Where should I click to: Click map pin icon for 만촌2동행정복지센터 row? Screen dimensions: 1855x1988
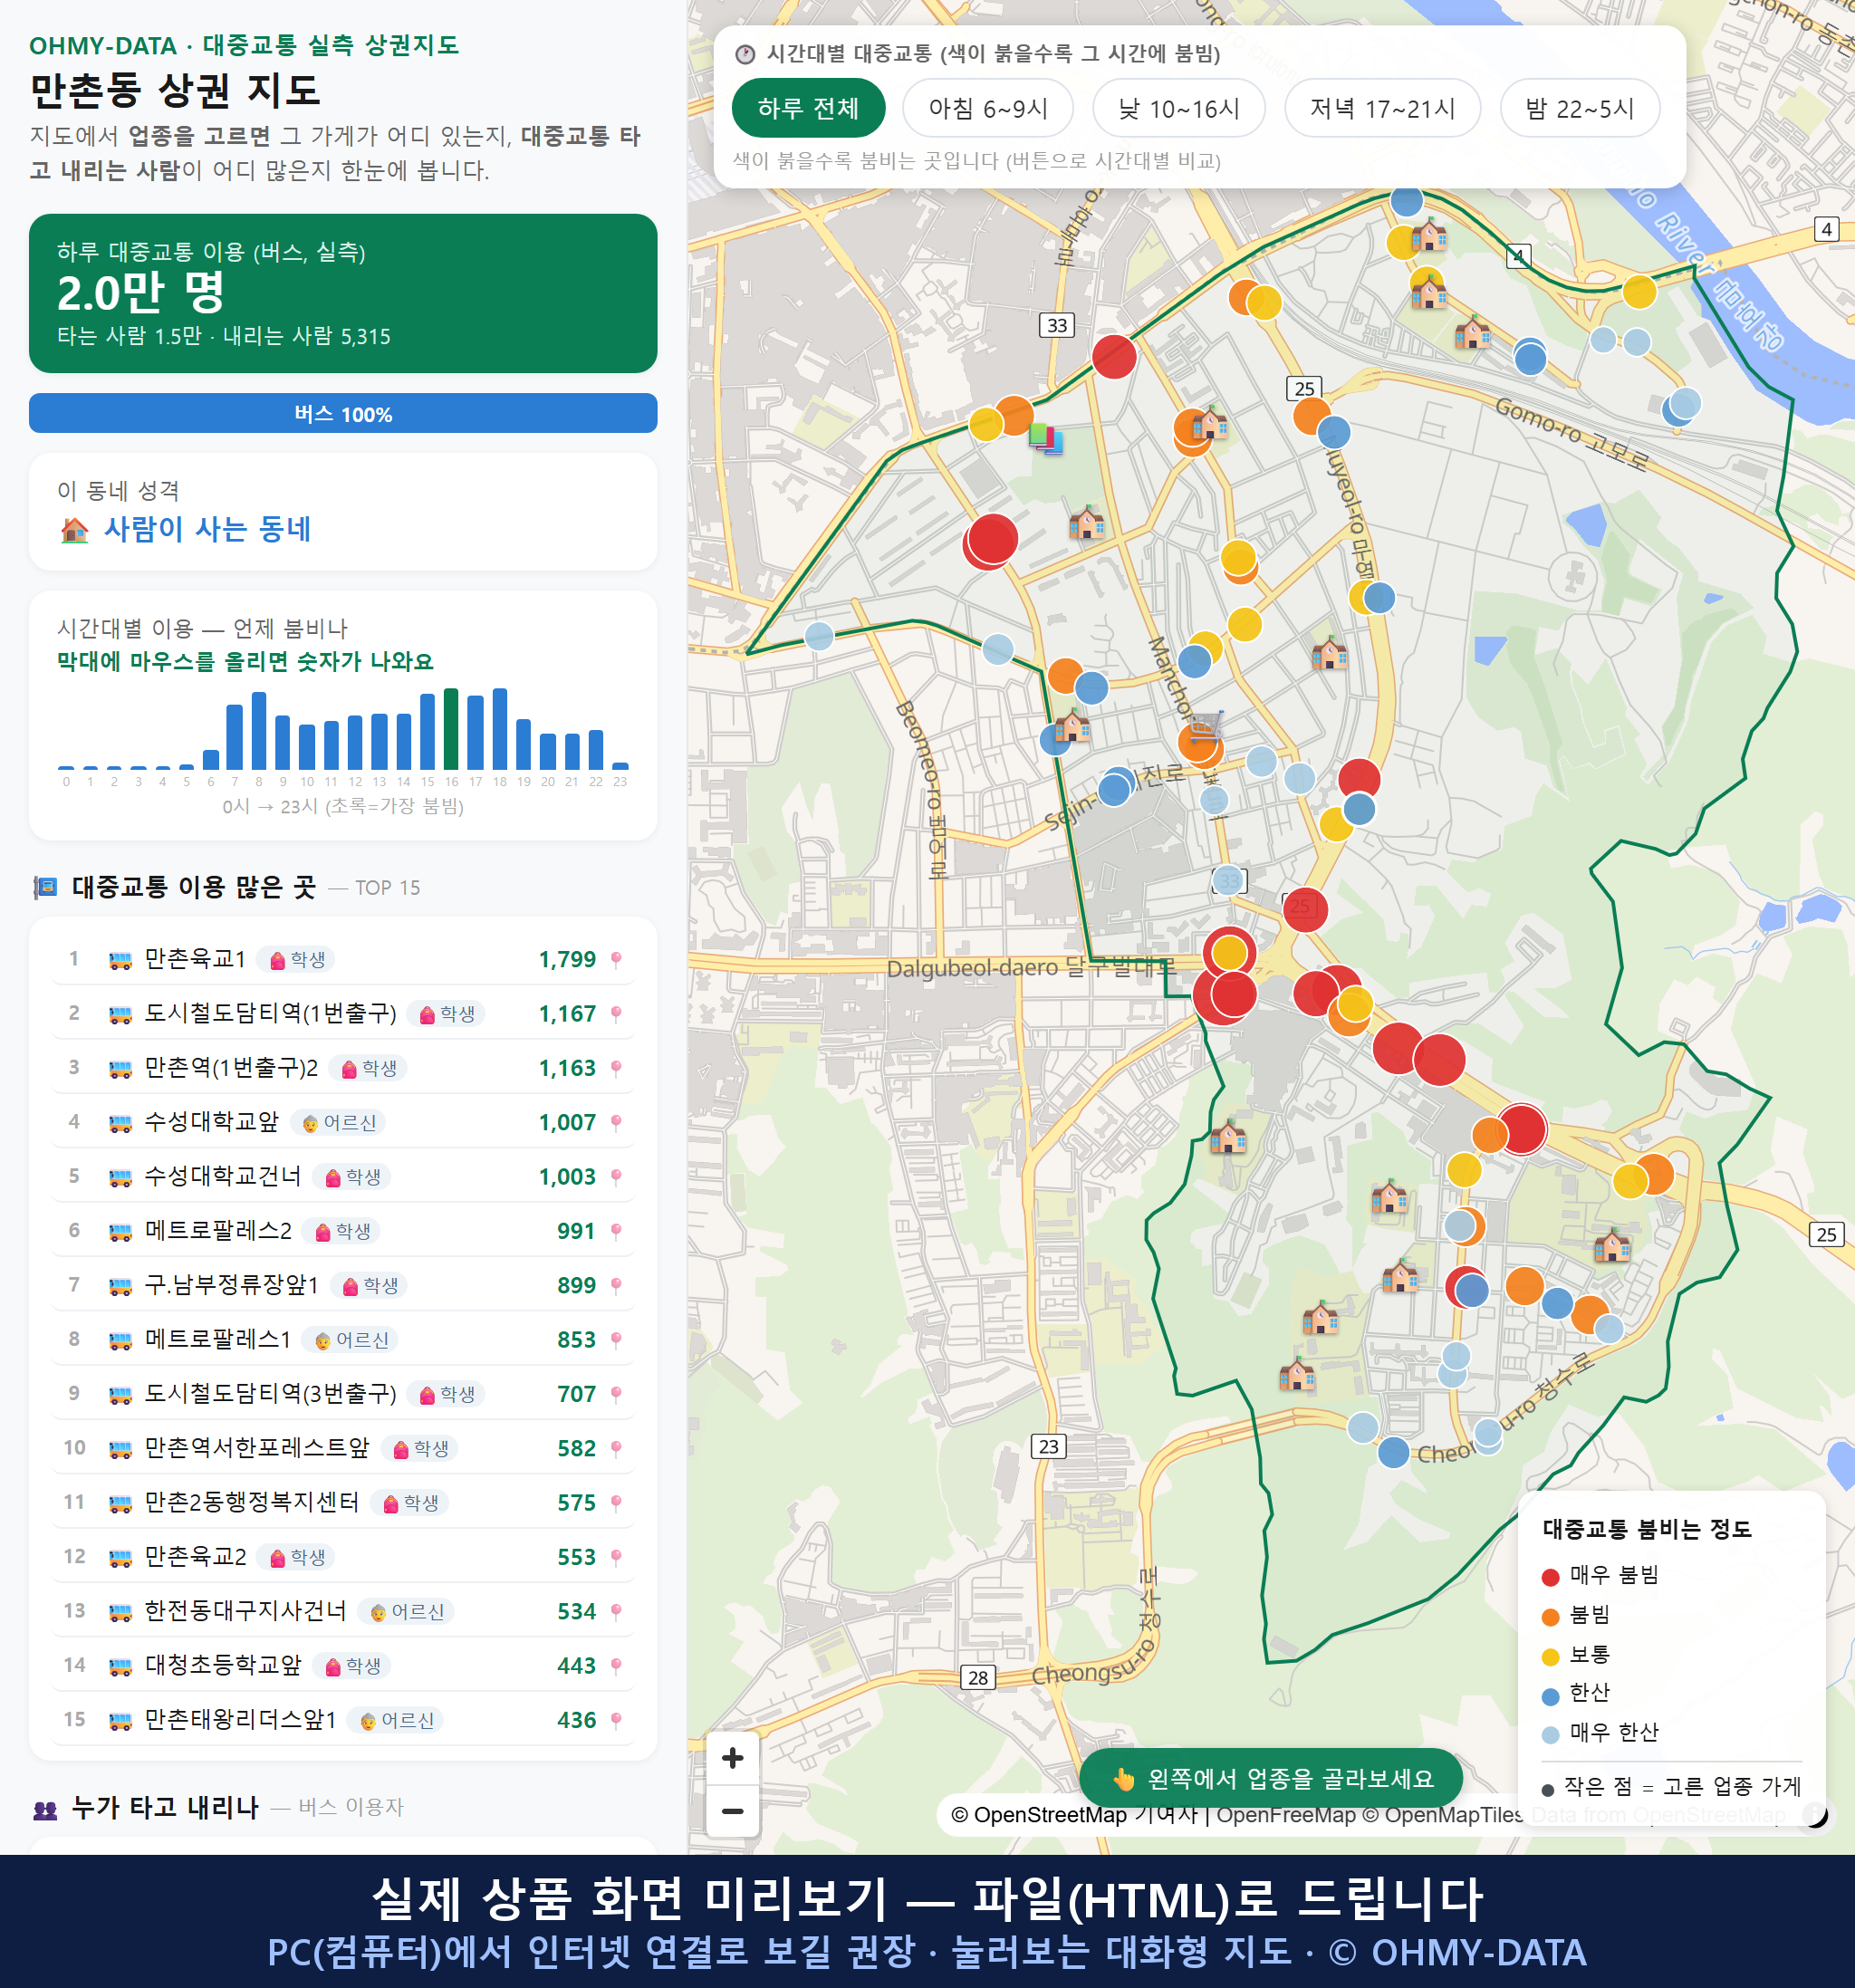point(616,1503)
